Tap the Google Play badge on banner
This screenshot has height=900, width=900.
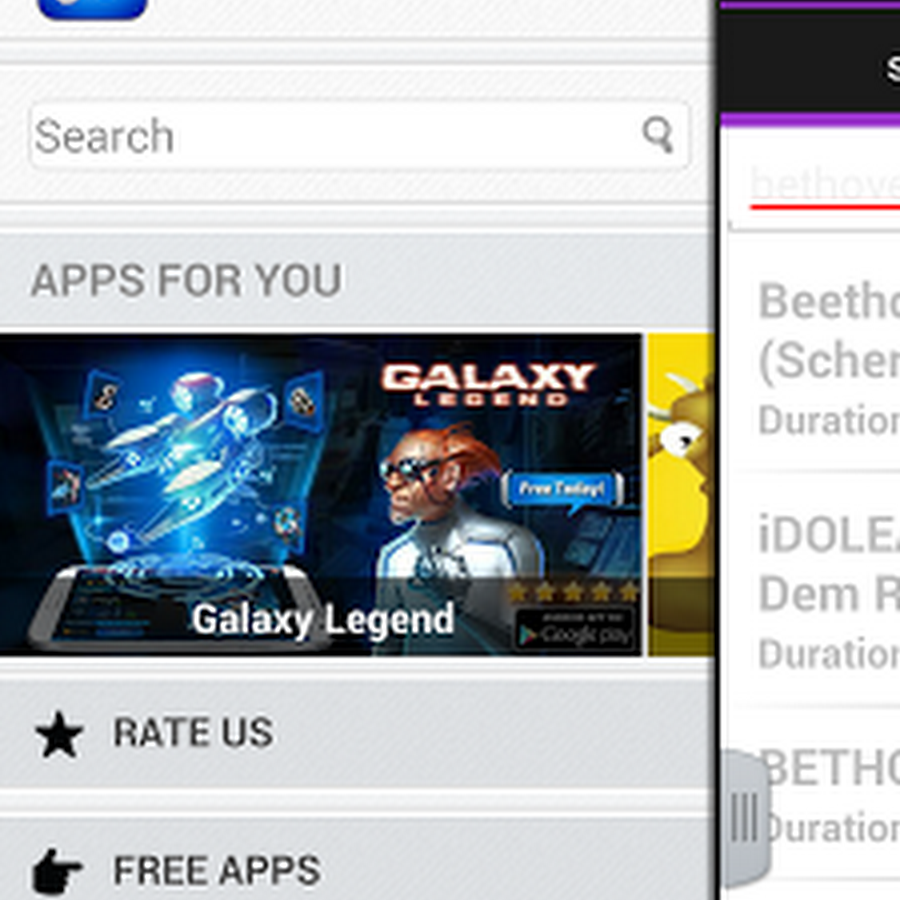point(574,629)
